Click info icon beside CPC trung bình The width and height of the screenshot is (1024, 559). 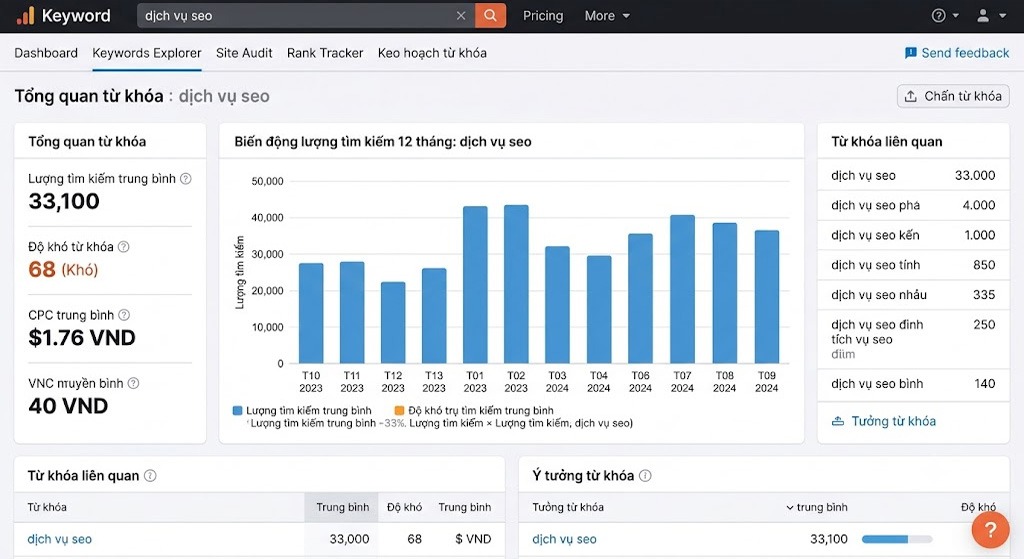tap(124, 315)
